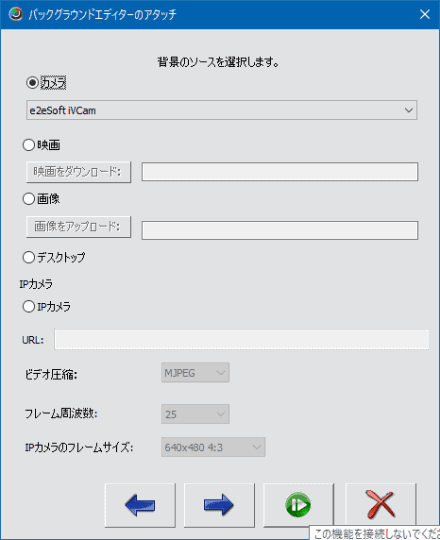Click the green play/finish button
This screenshot has height=540, width=440.
298,505
